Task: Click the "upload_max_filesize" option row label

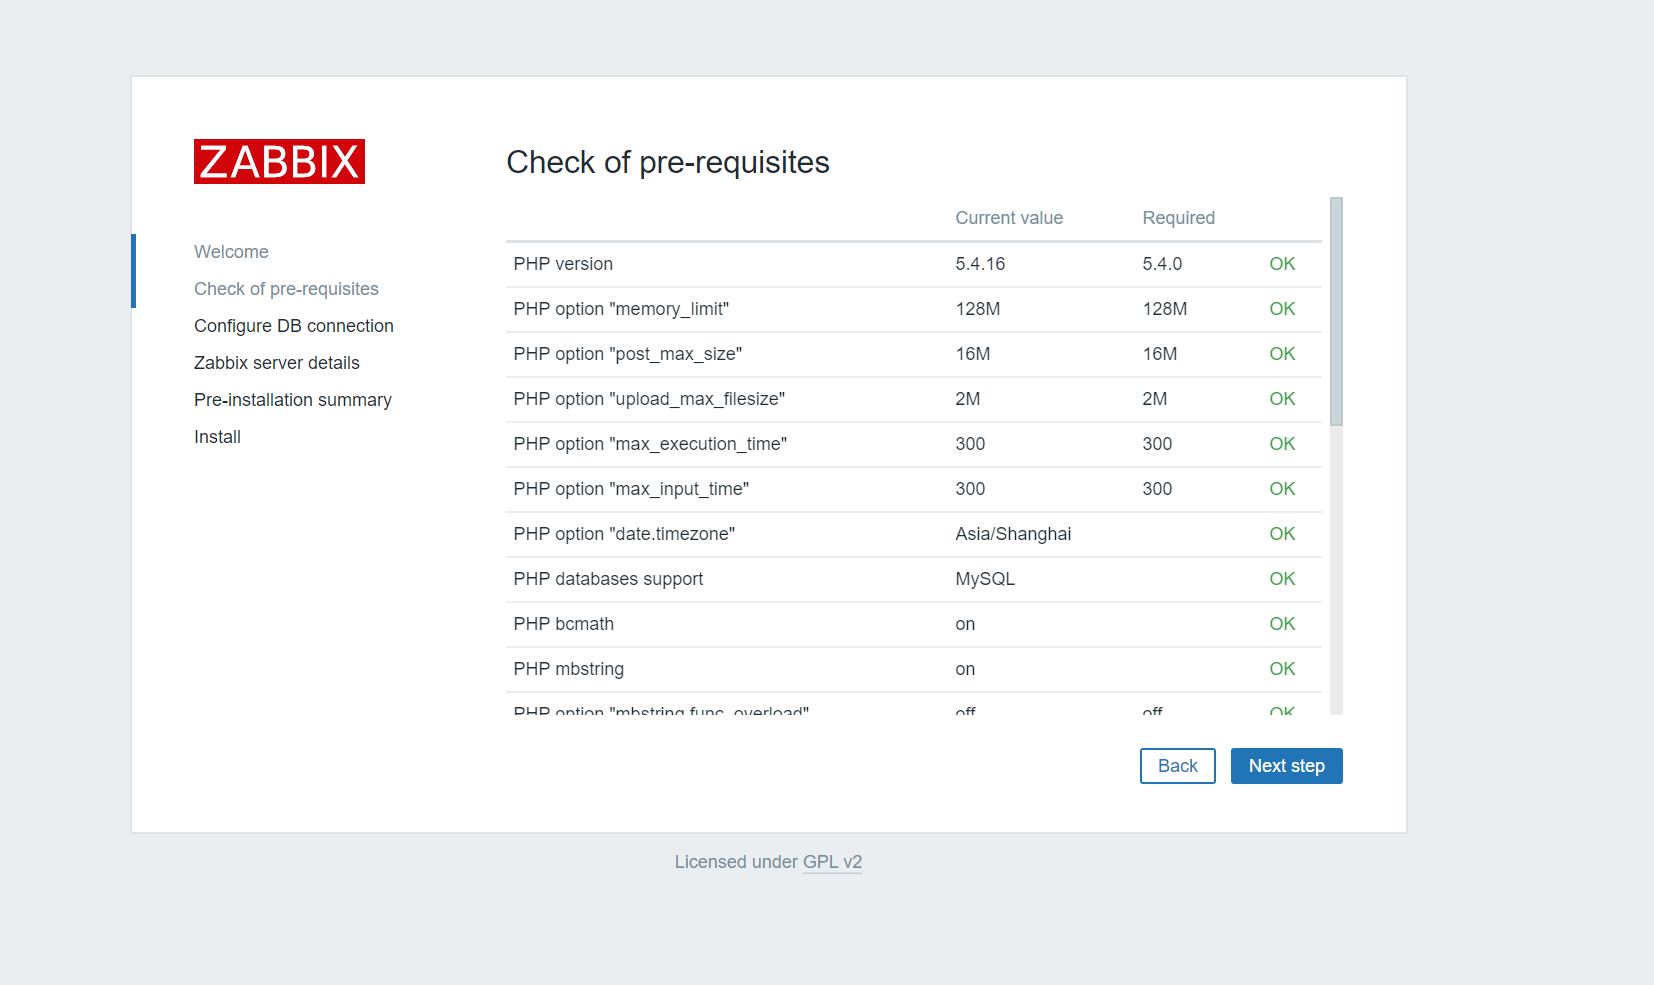Action: (649, 399)
